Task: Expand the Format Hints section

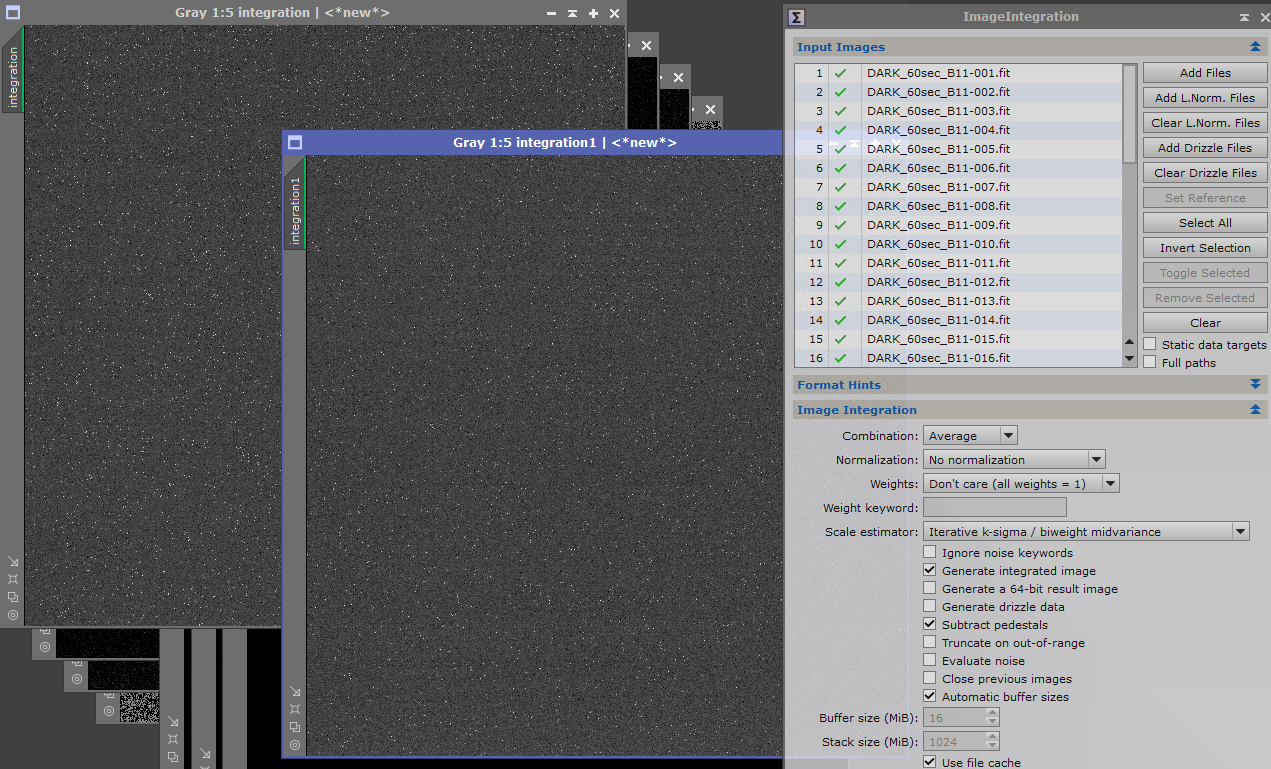Action: pyautogui.click(x=1255, y=385)
